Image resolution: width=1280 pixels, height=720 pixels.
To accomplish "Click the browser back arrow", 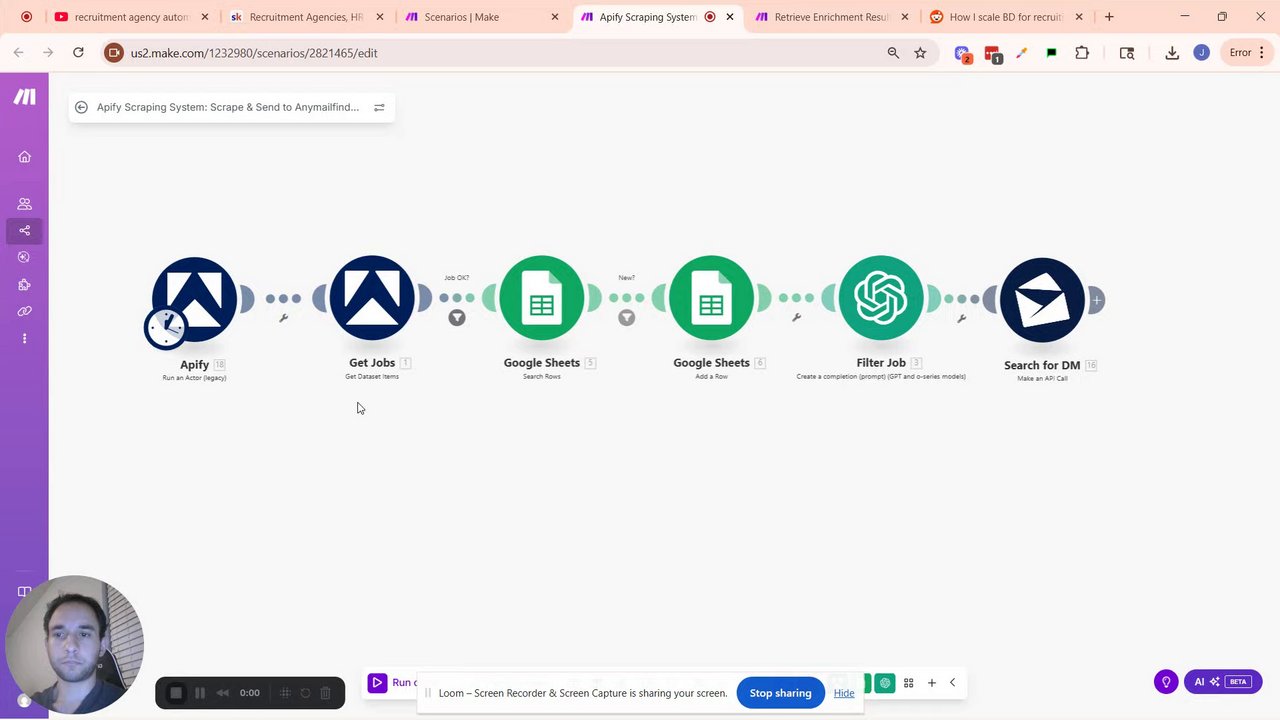I will tap(18, 53).
